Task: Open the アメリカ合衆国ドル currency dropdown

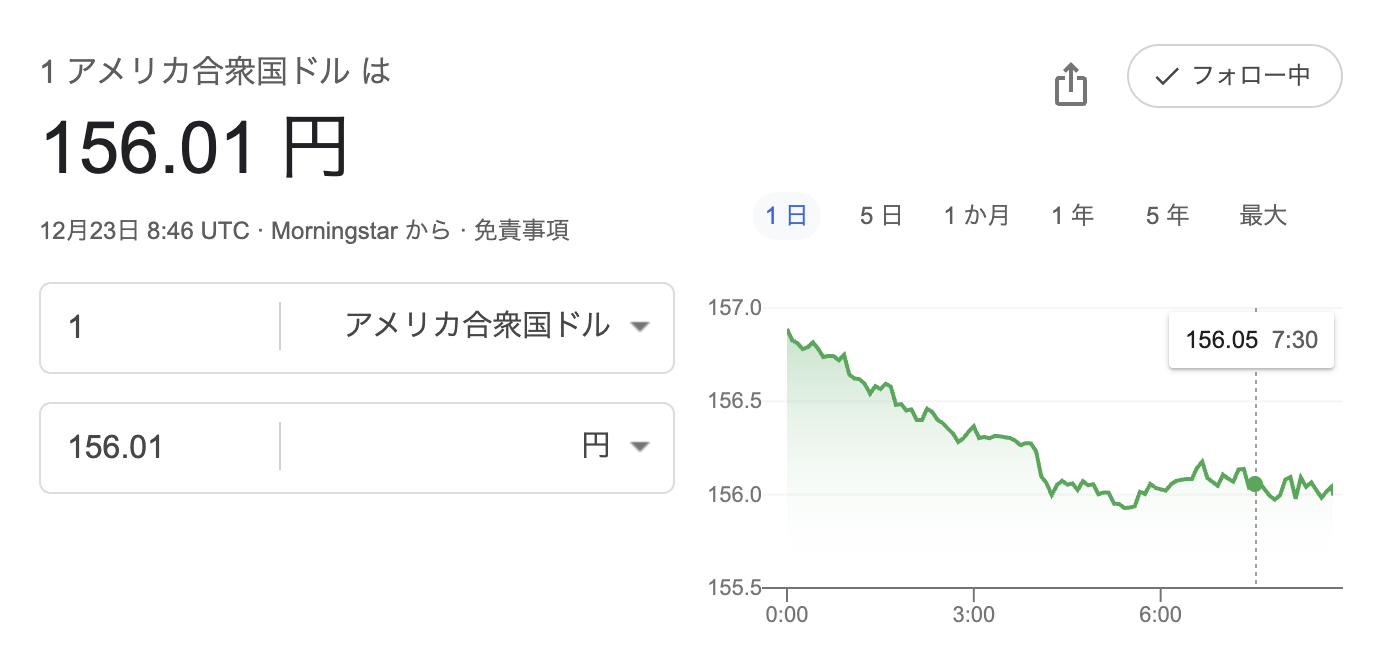Action: (x=477, y=326)
